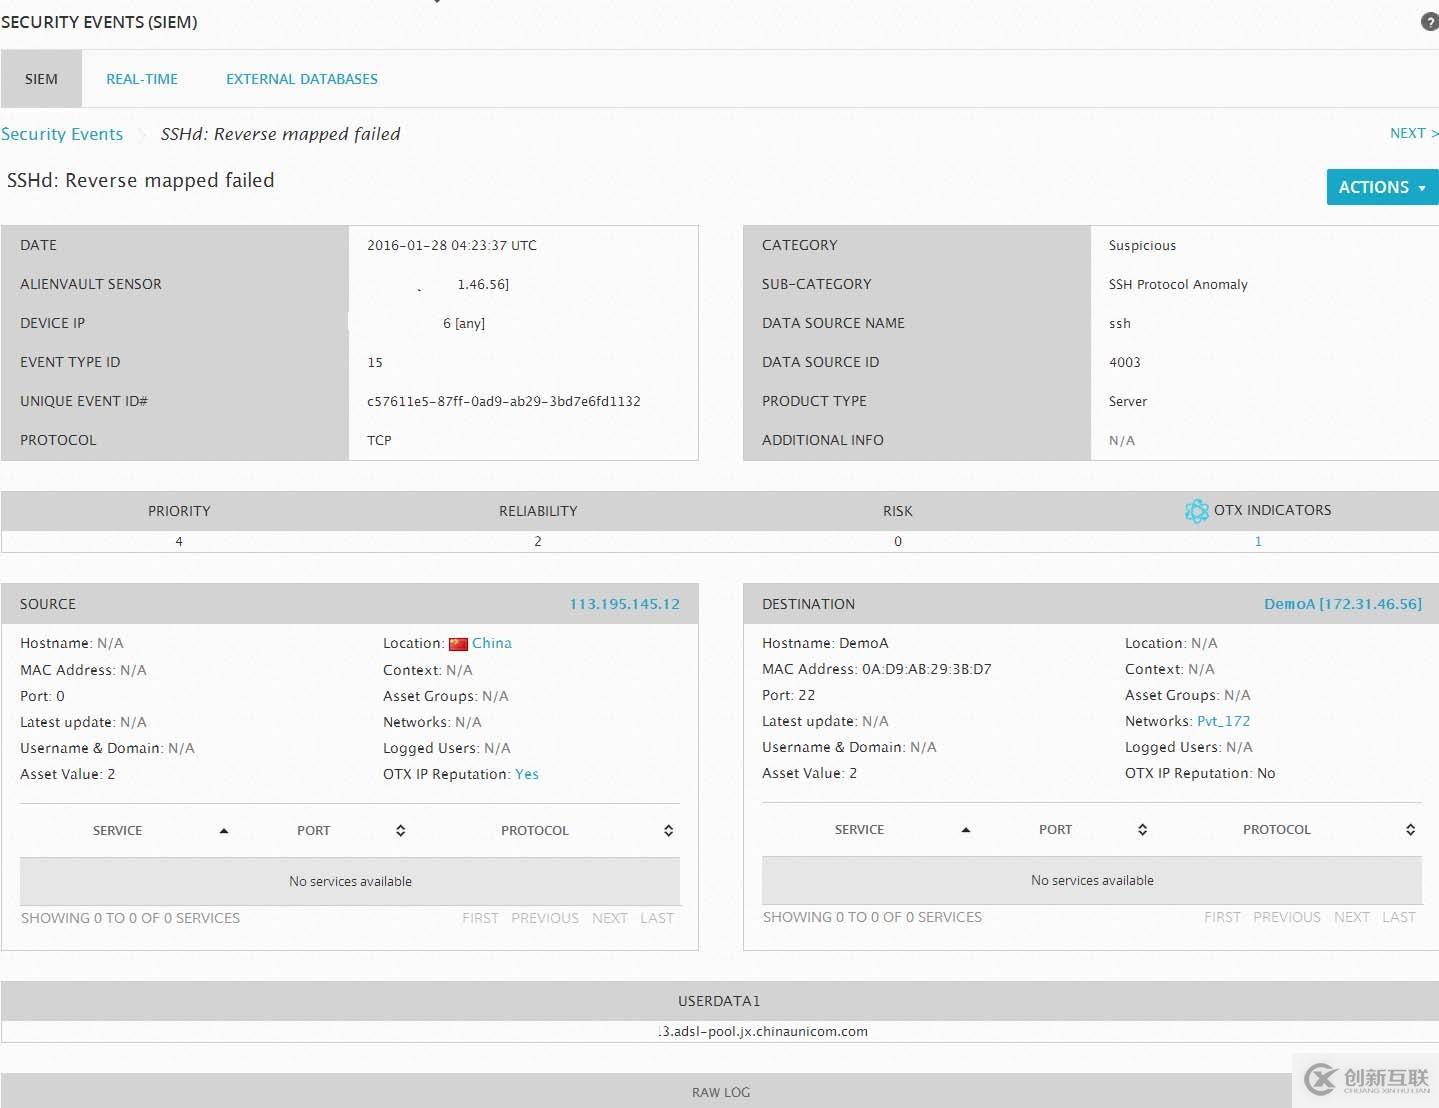
Task: Open destination DemoA [172.31.46.56]
Action: 1342,604
